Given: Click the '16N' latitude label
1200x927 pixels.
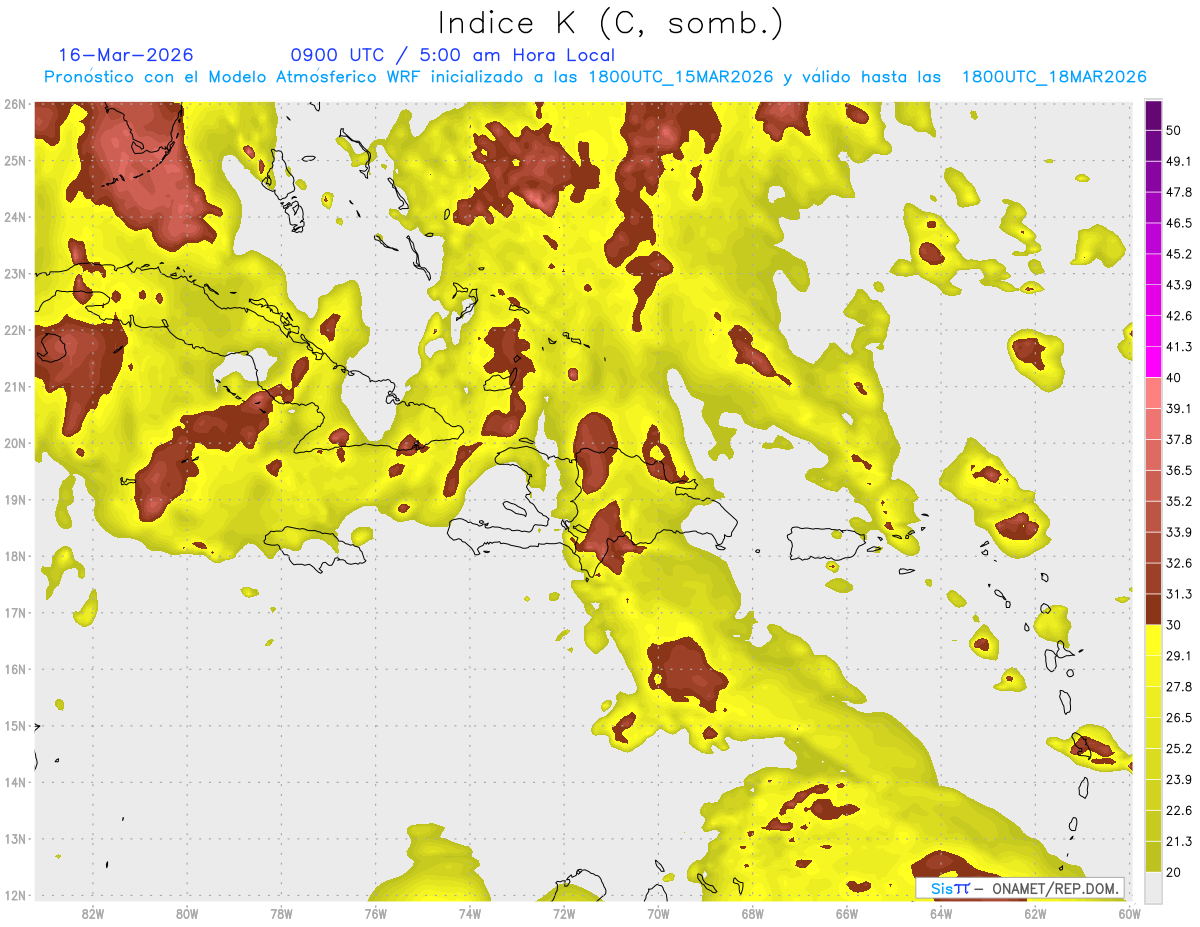Looking at the screenshot, I should [15, 669].
